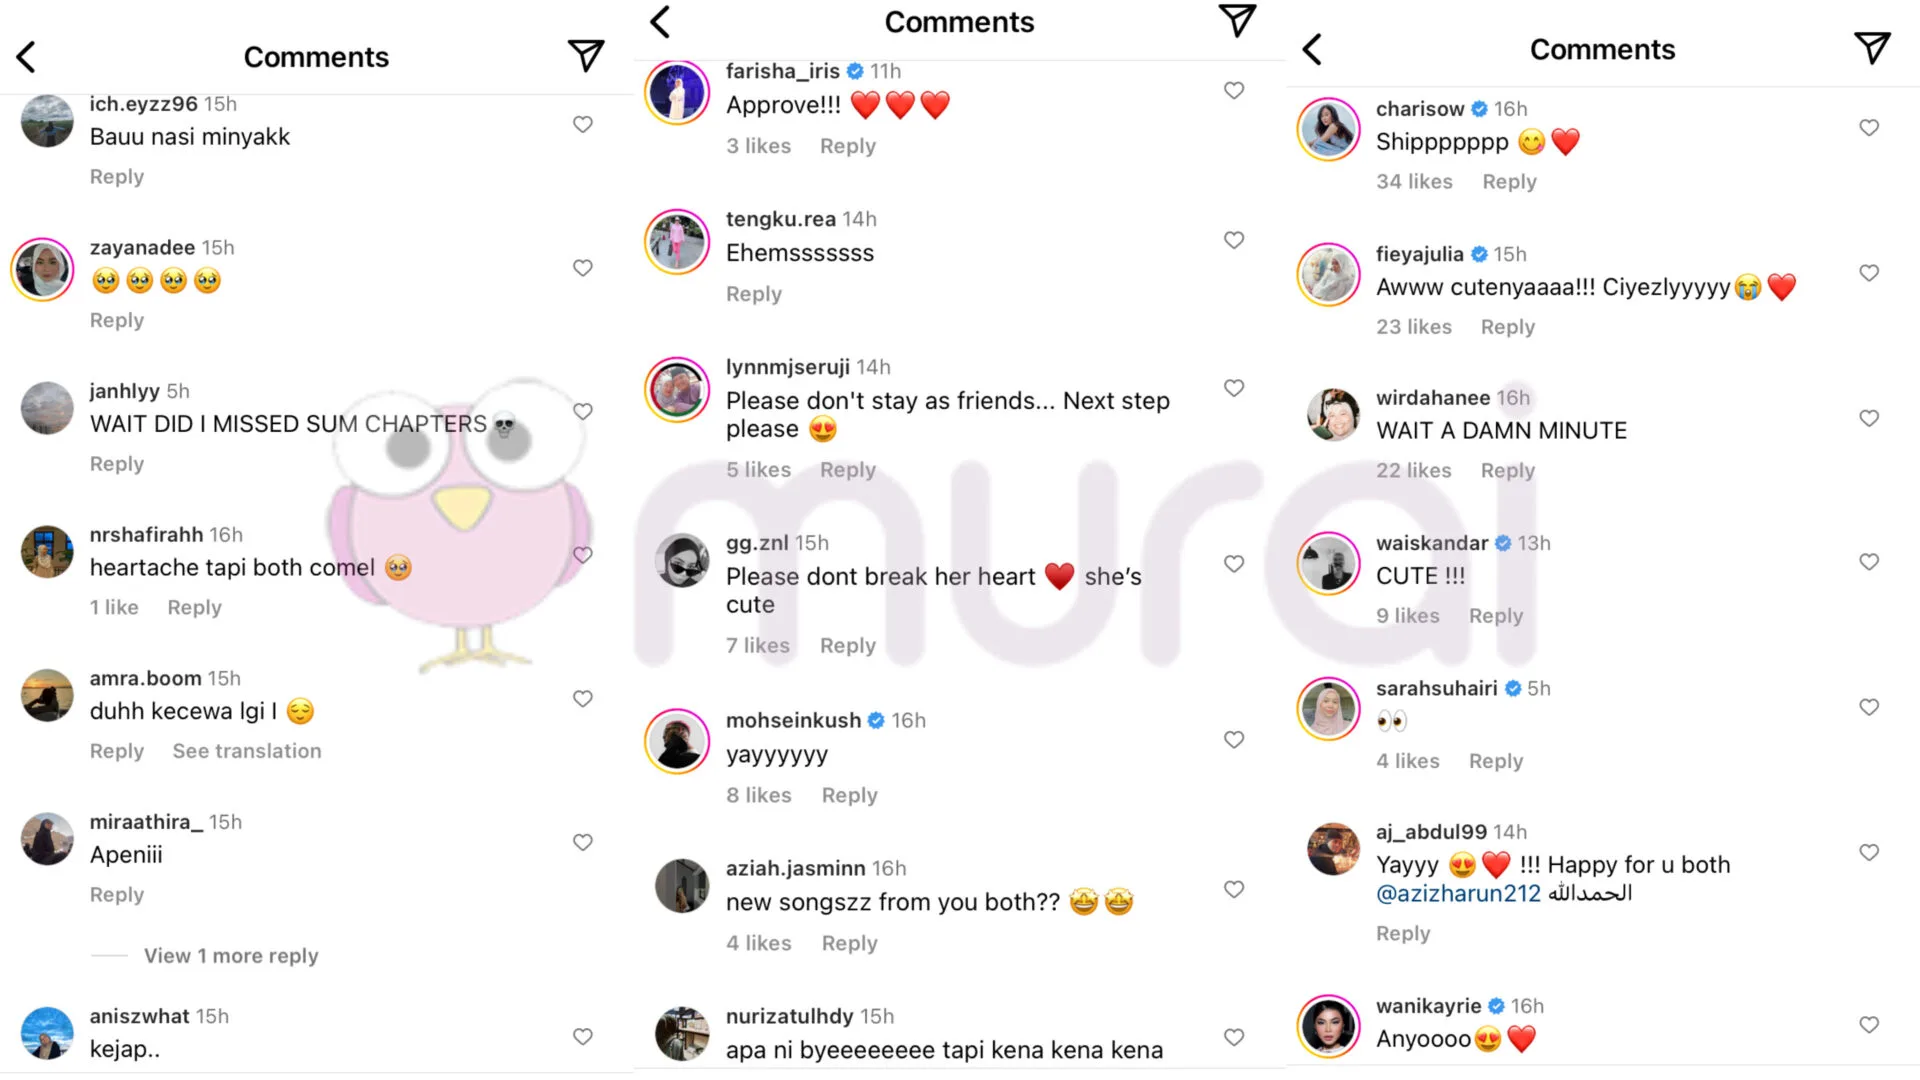Open send icon in middle Comments header
Viewport: 1920px width, 1080px height.
(x=1237, y=20)
